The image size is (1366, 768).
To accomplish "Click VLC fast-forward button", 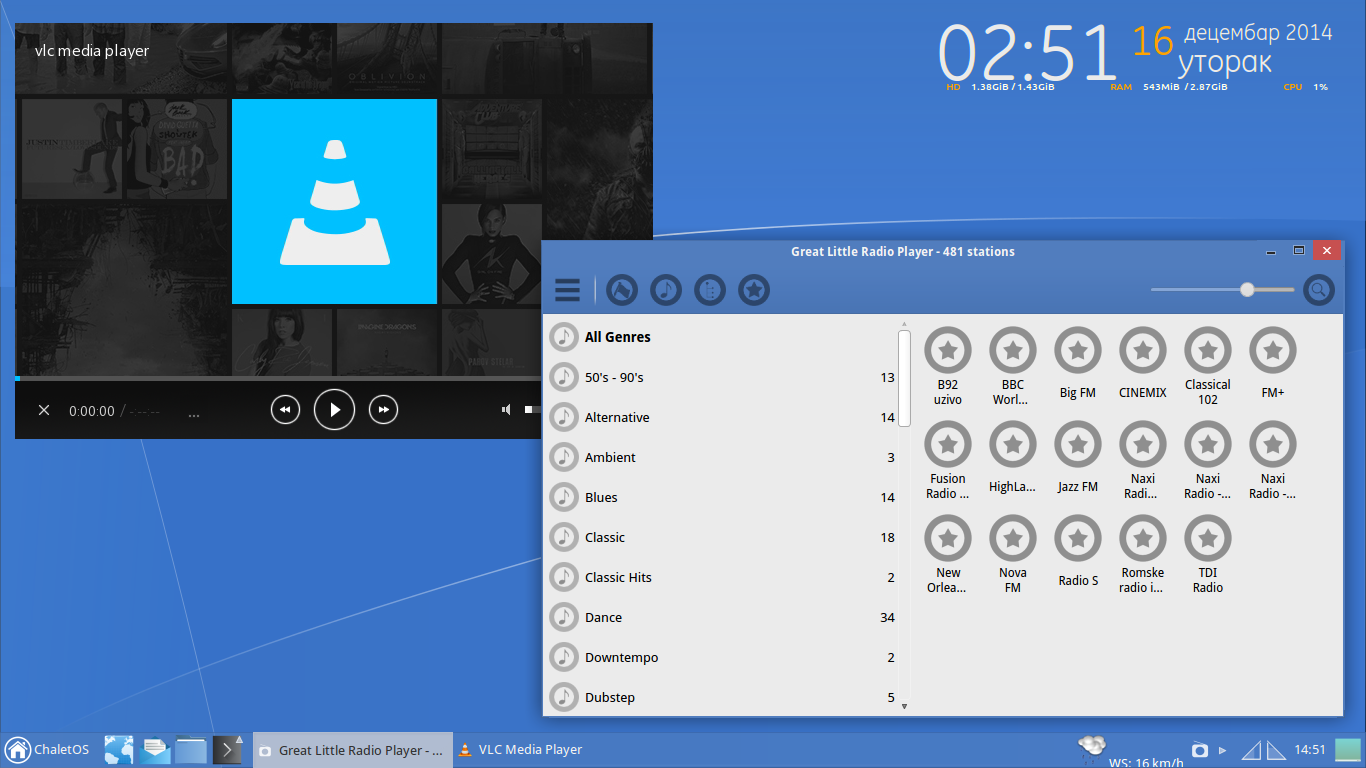I will point(384,410).
